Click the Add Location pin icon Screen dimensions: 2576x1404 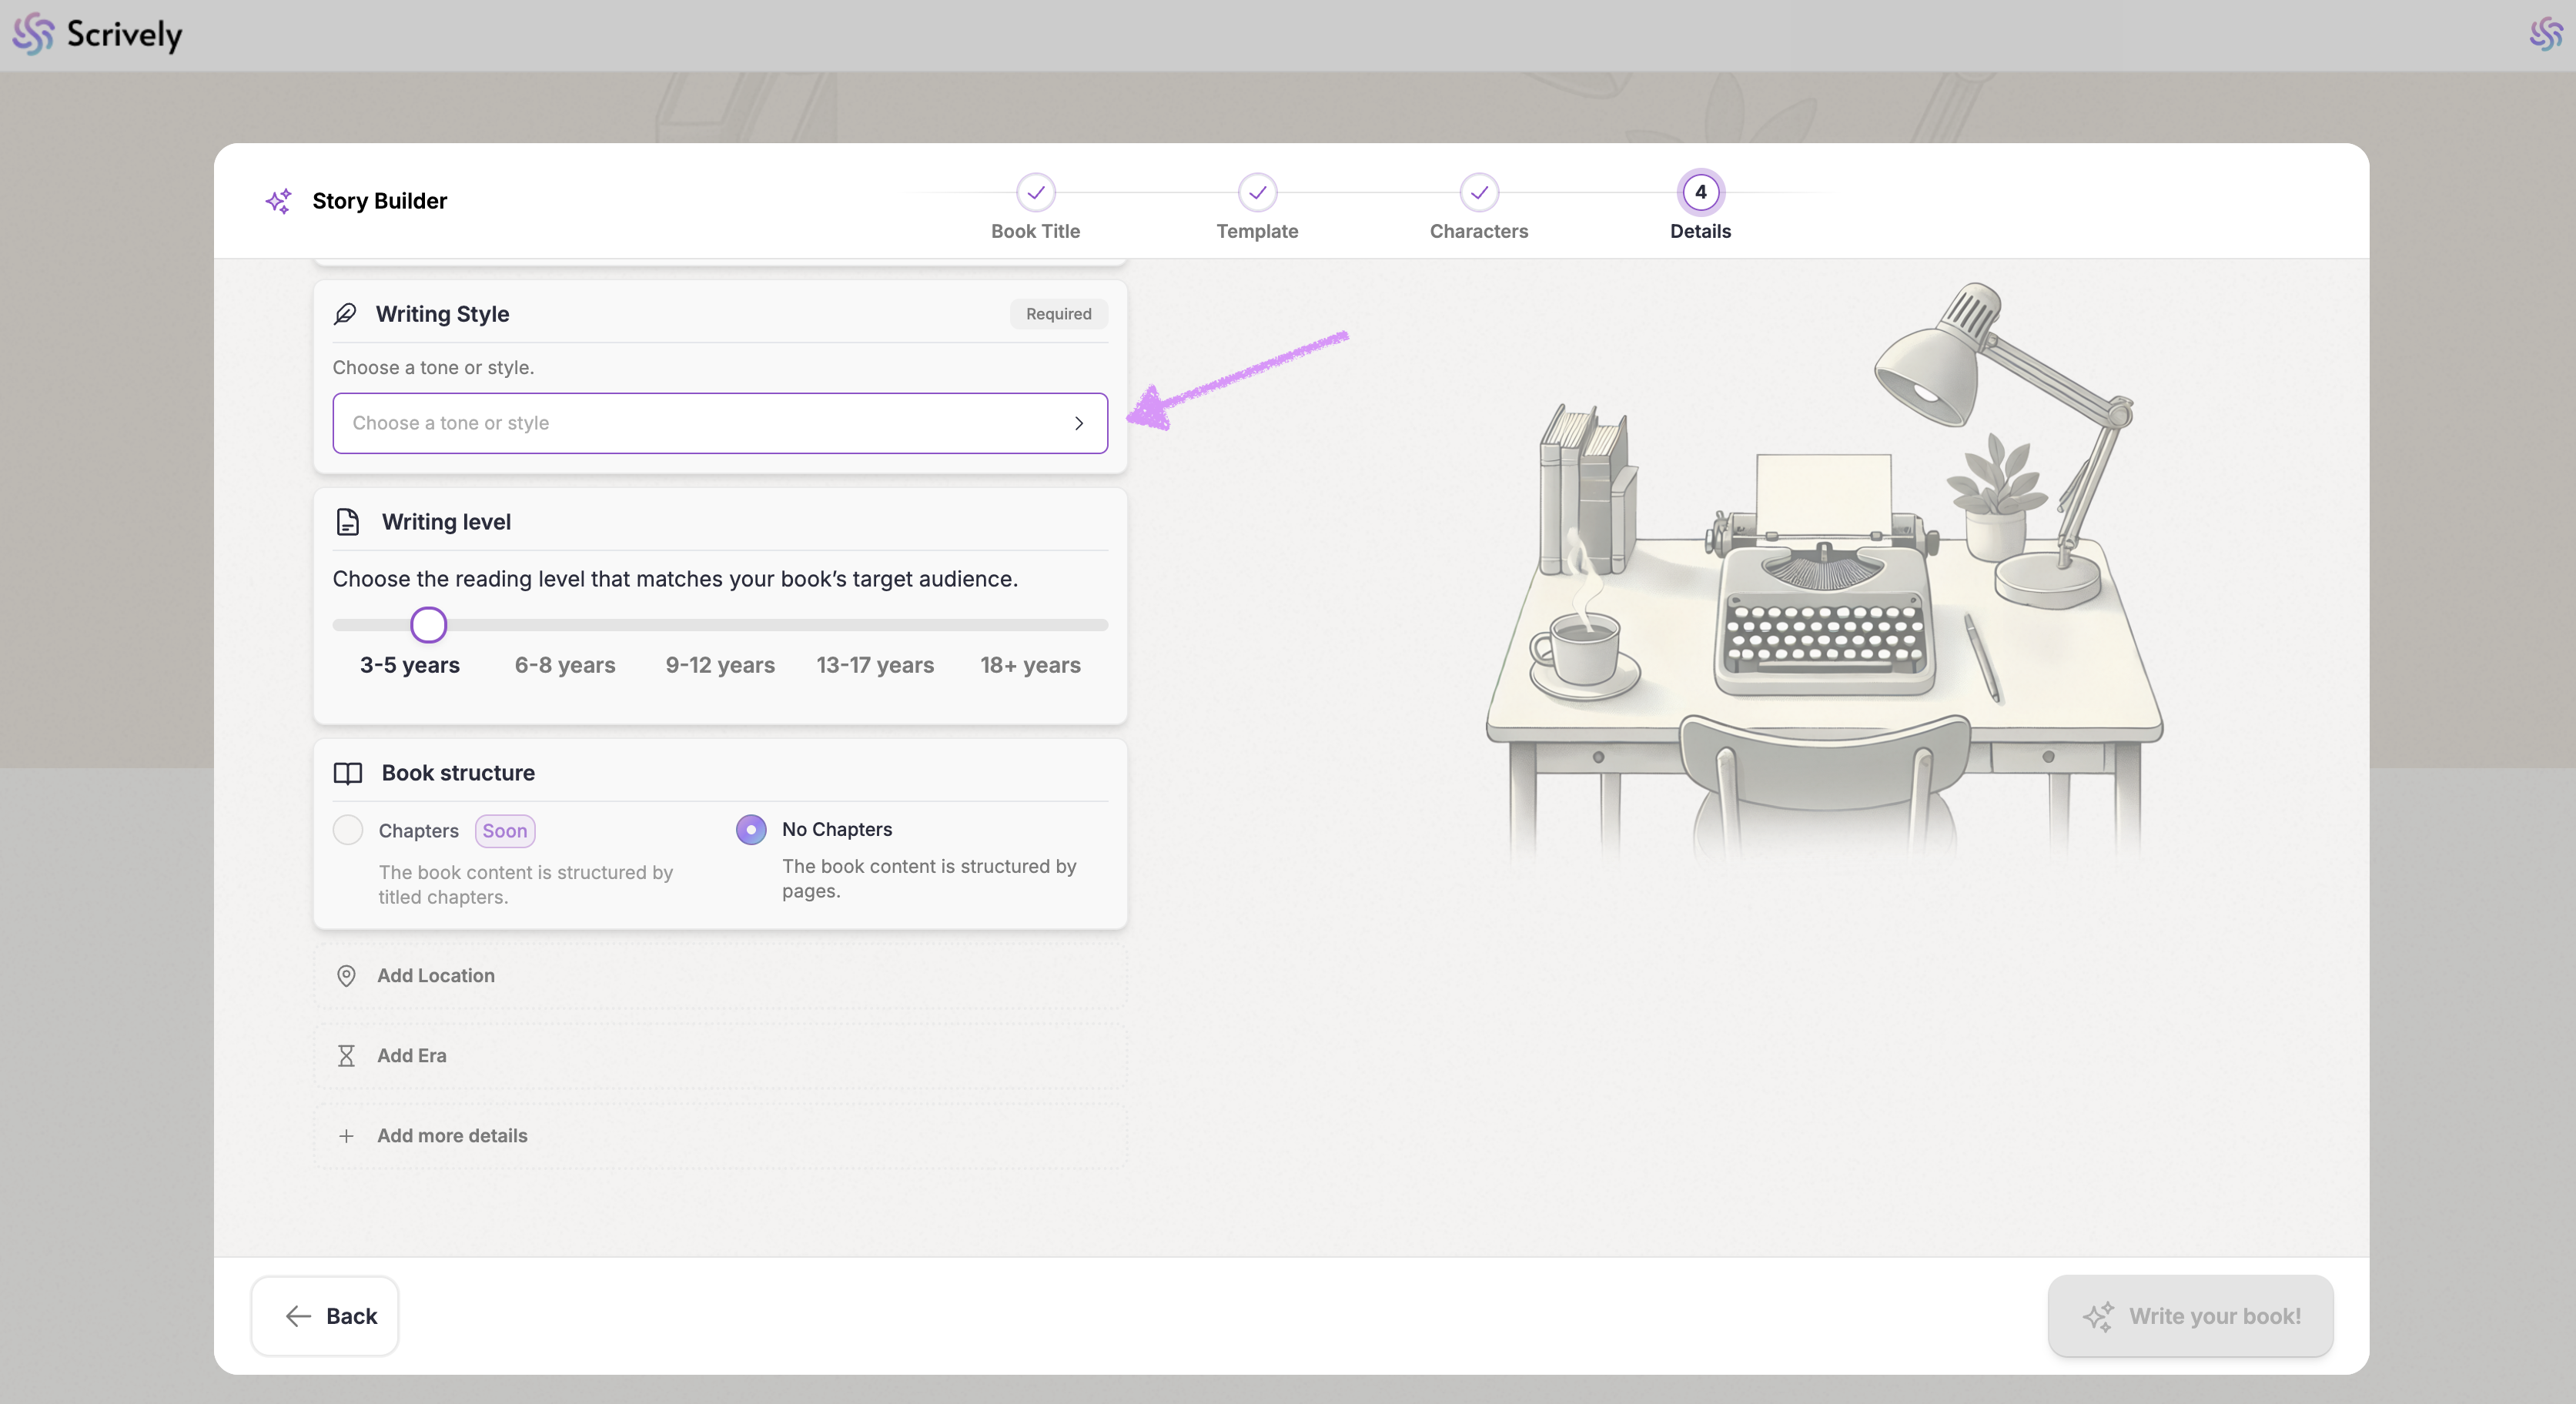[346, 976]
